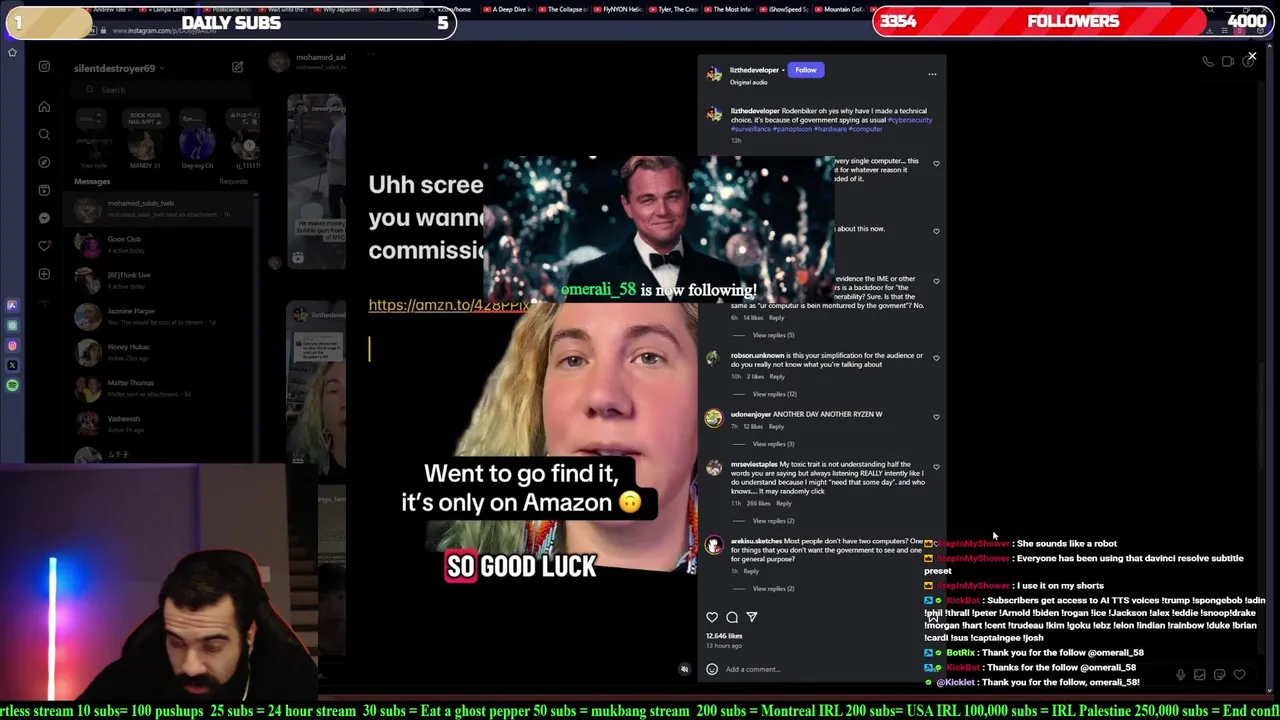Like the udonenjoyer comment
This screenshot has width=1280, height=720.
click(936, 417)
